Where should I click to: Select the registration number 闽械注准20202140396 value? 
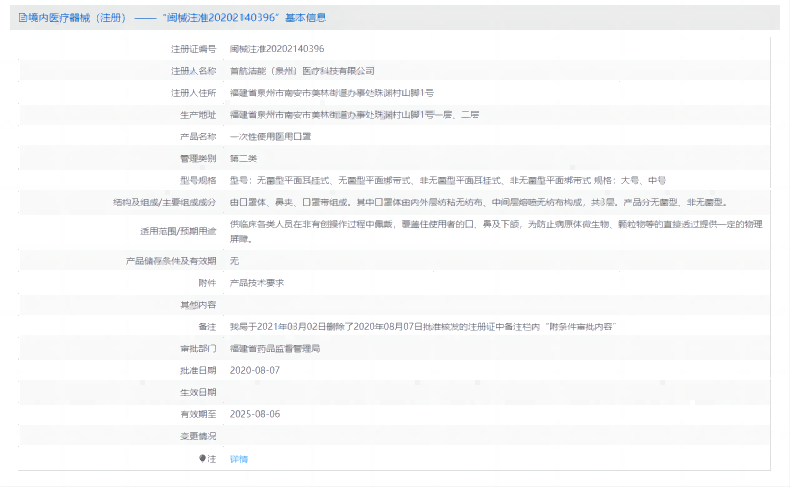tap(277, 48)
